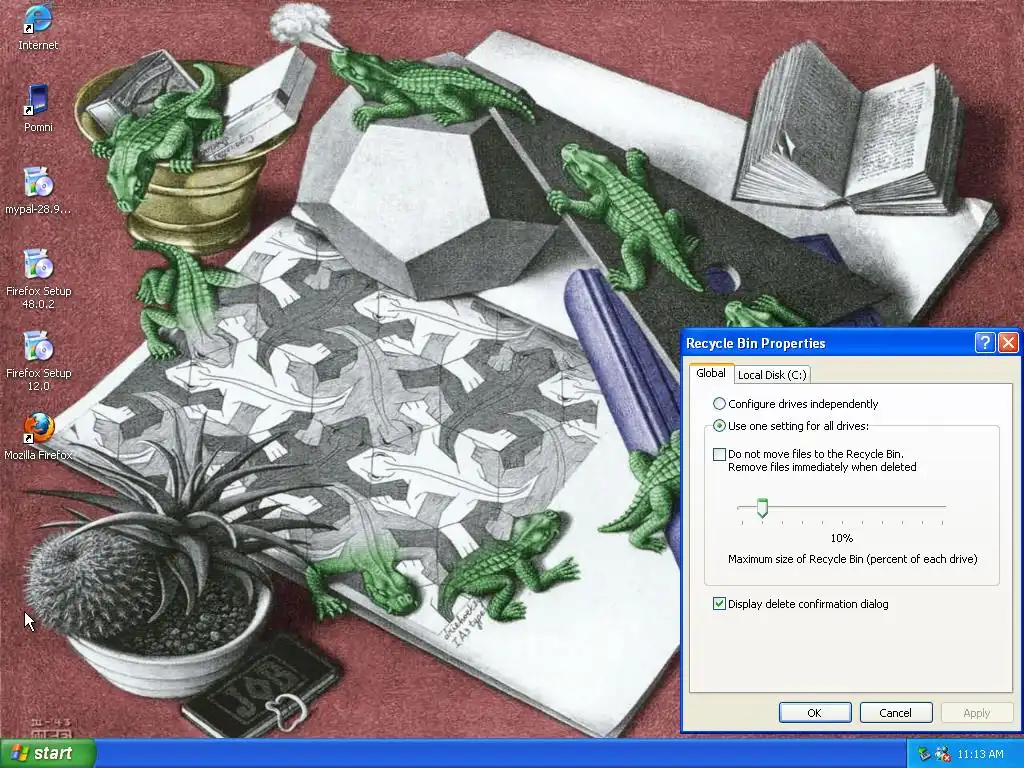Click the 10% slider value label
The image size is (1024, 768).
click(x=841, y=538)
